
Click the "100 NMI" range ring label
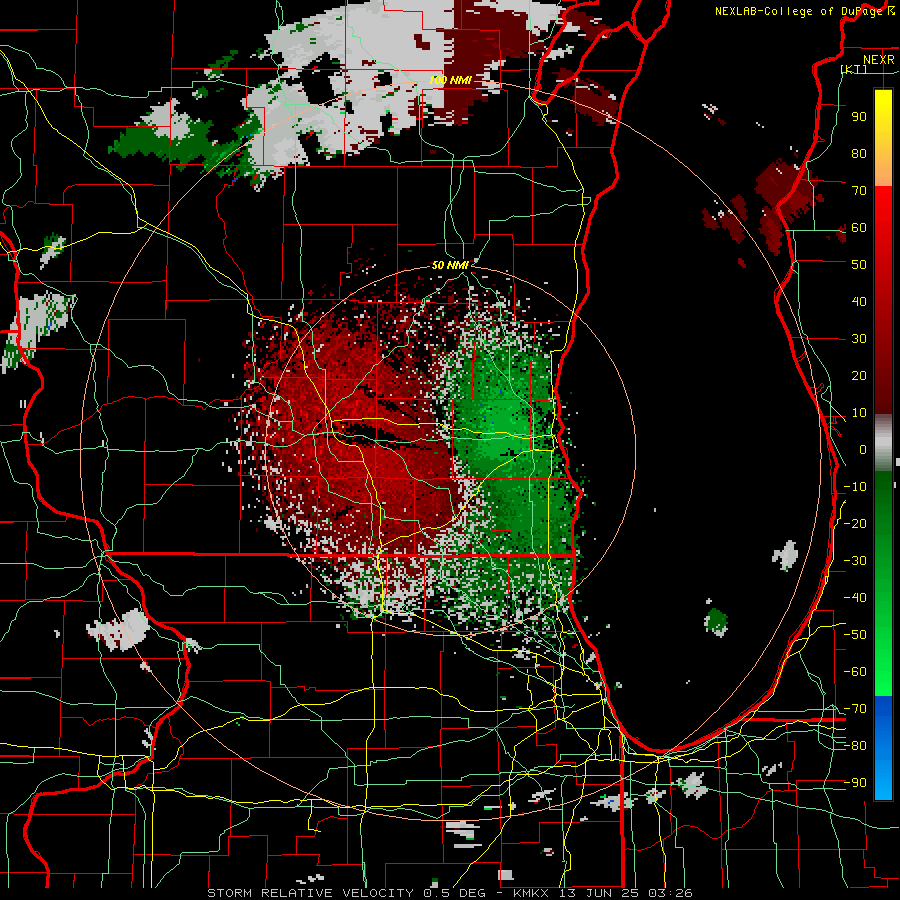click(x=451, y=80)
